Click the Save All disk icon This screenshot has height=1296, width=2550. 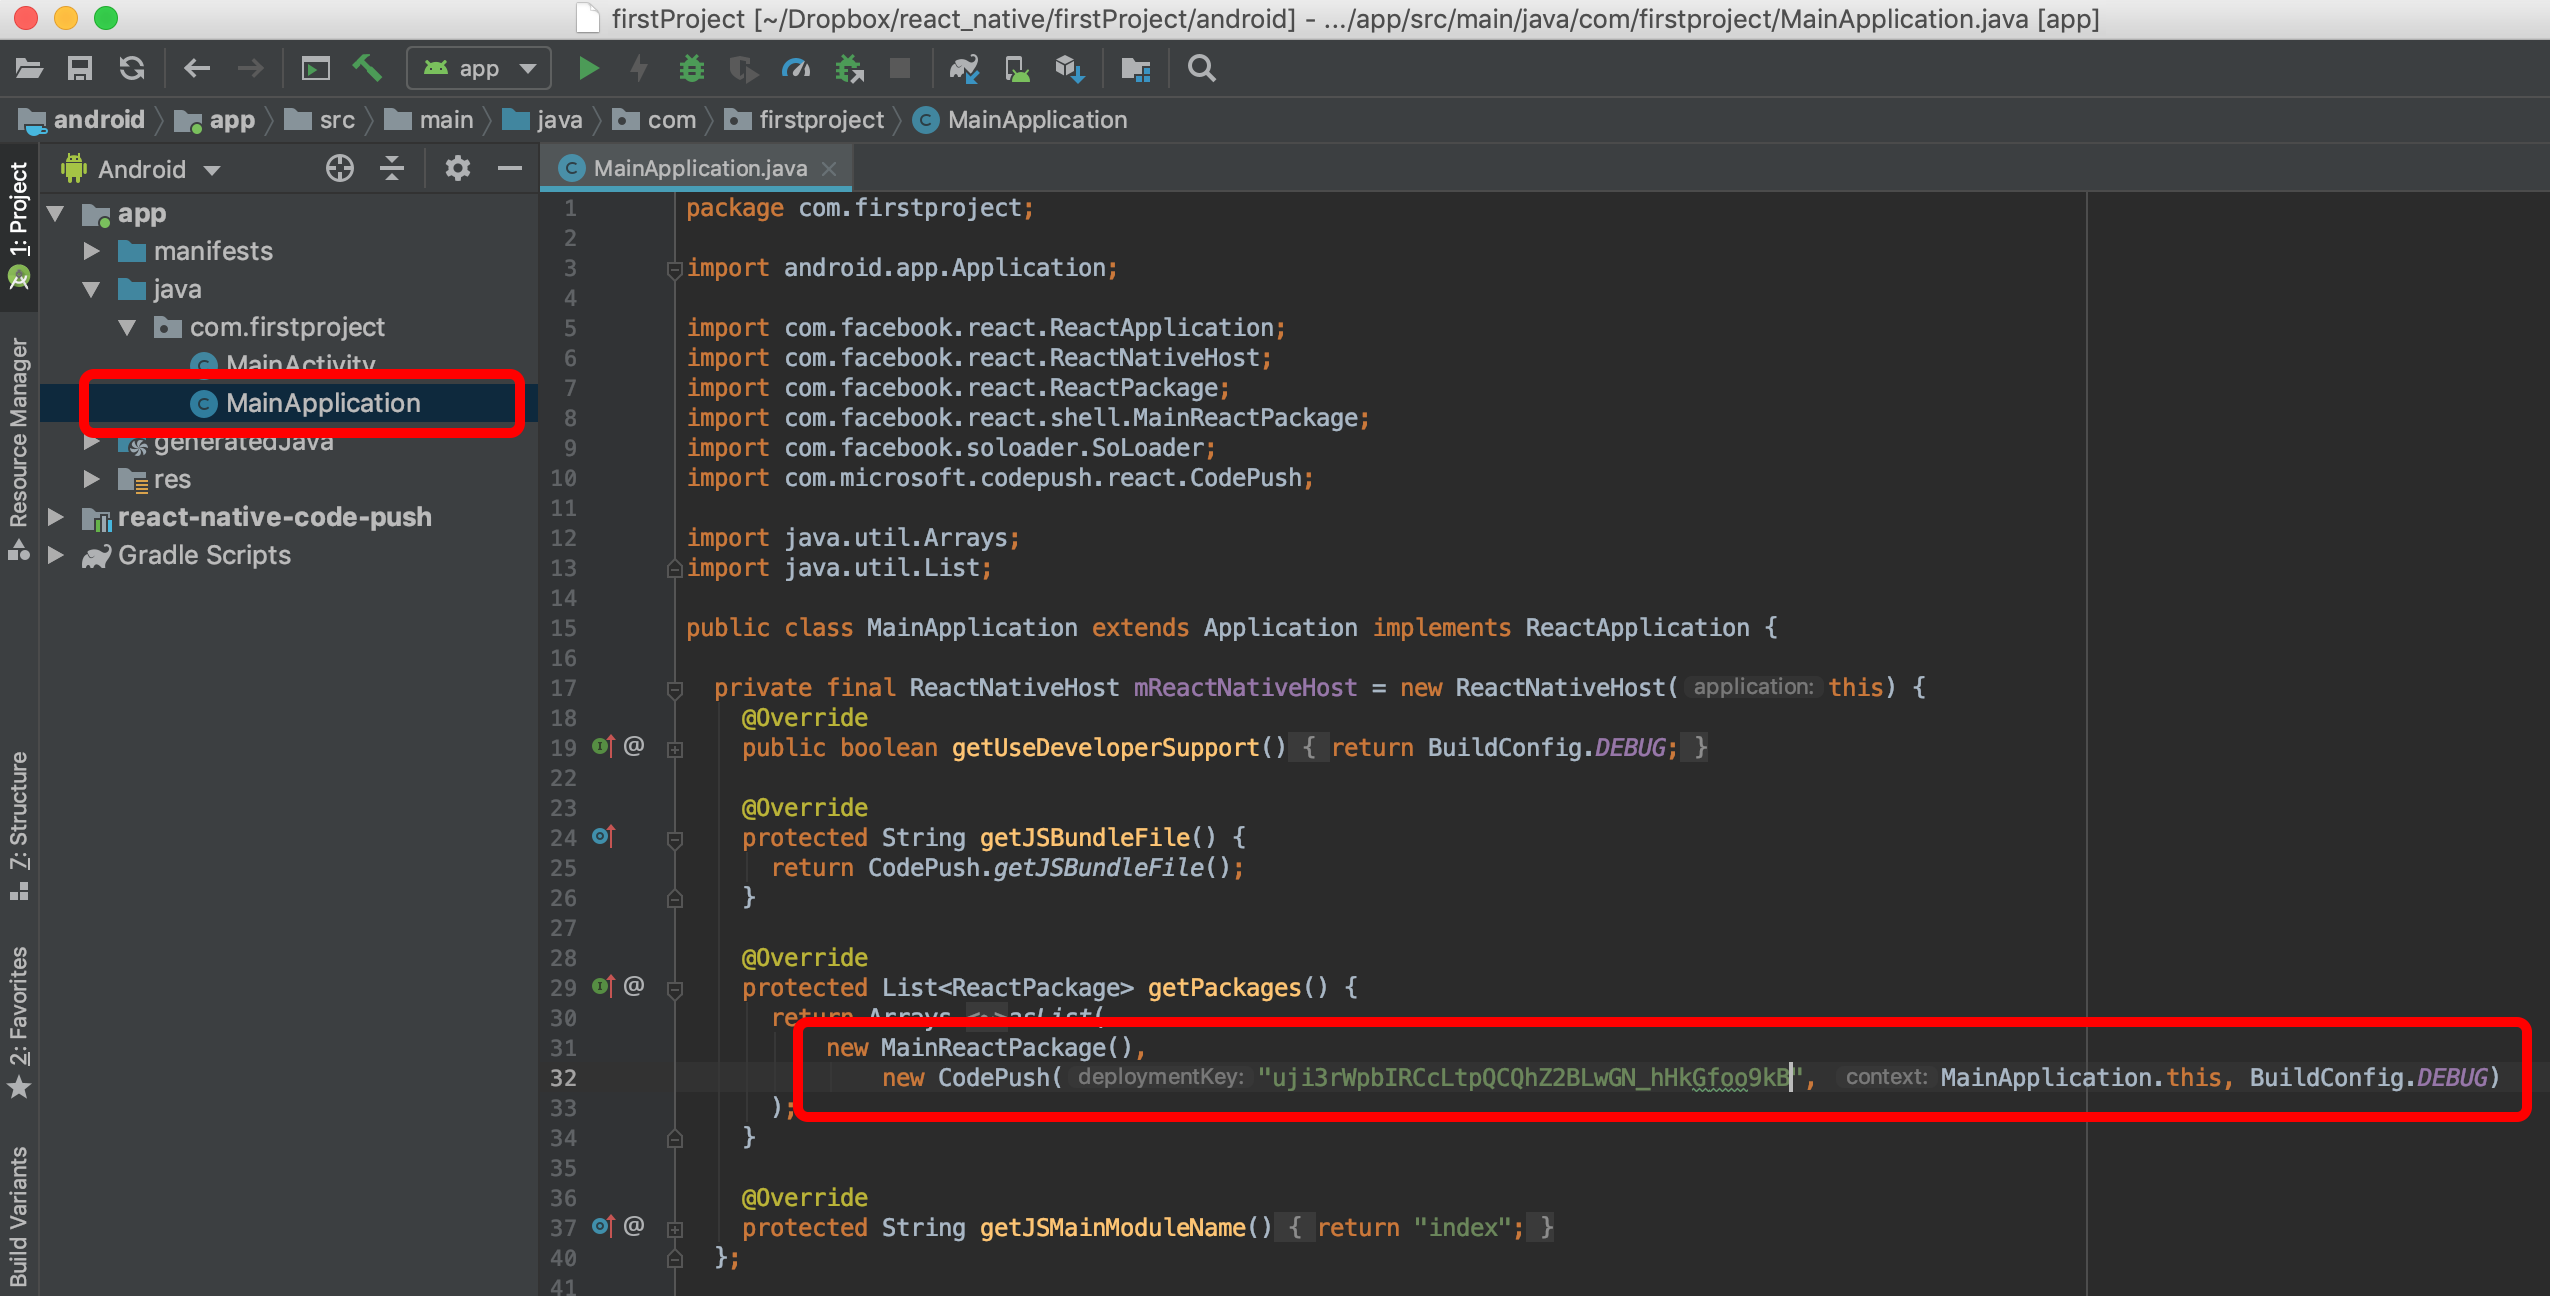tap(80, 69)
